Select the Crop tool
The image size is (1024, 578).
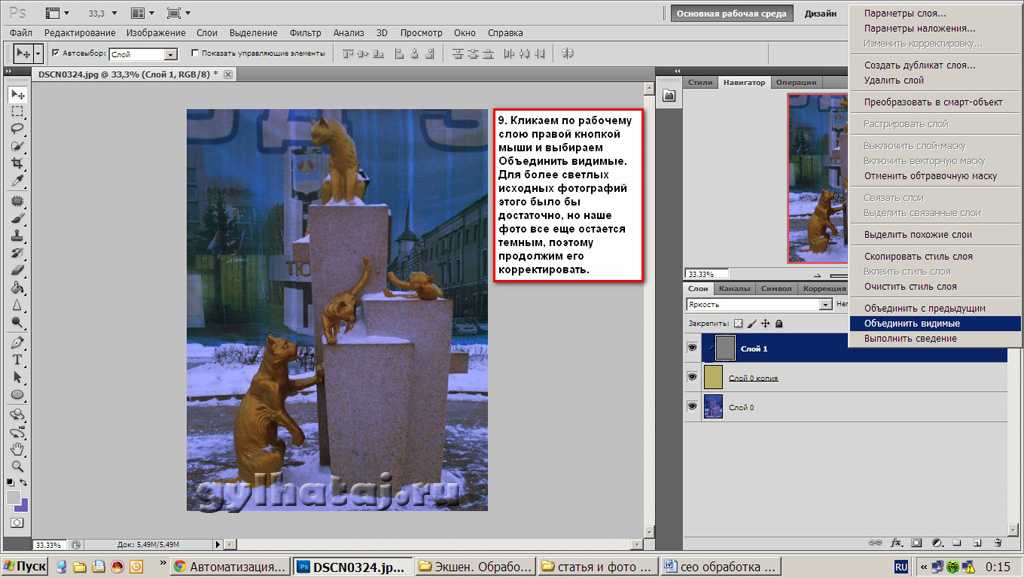pos(17,163)
